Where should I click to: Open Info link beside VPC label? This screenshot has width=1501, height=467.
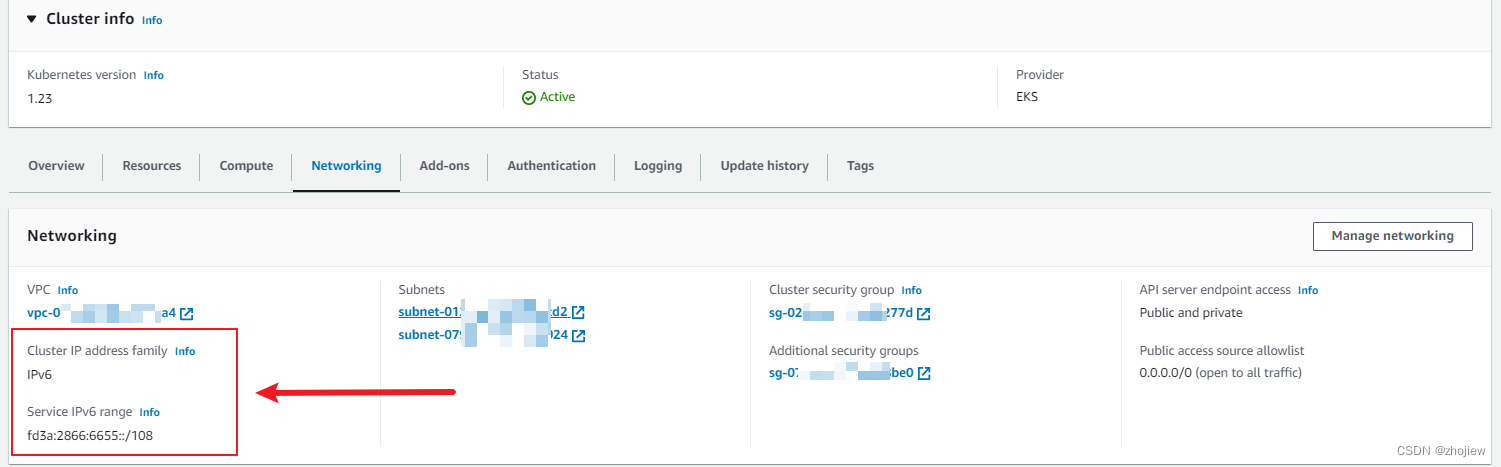click(67, 290)
